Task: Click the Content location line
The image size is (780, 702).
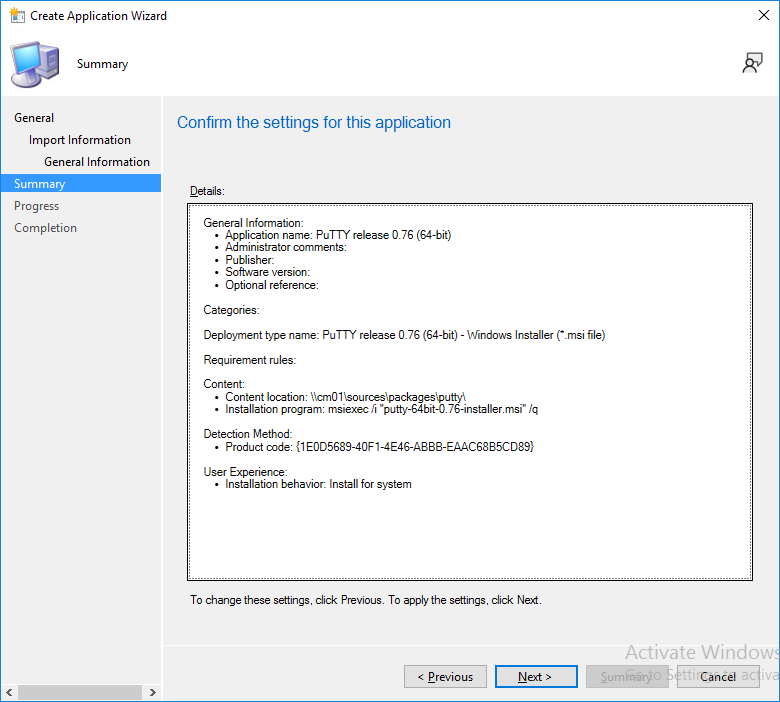Action: (345, 397)
